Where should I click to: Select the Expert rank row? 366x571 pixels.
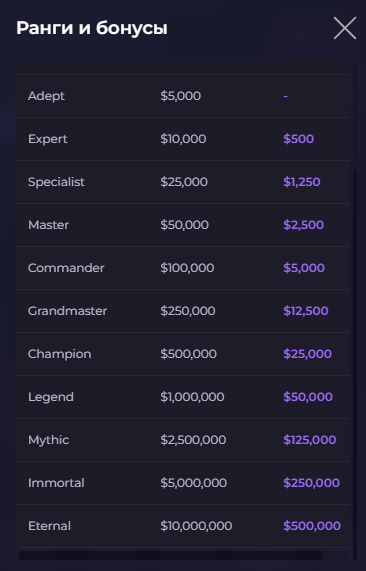pyautogui.click(x=183, y=139)
